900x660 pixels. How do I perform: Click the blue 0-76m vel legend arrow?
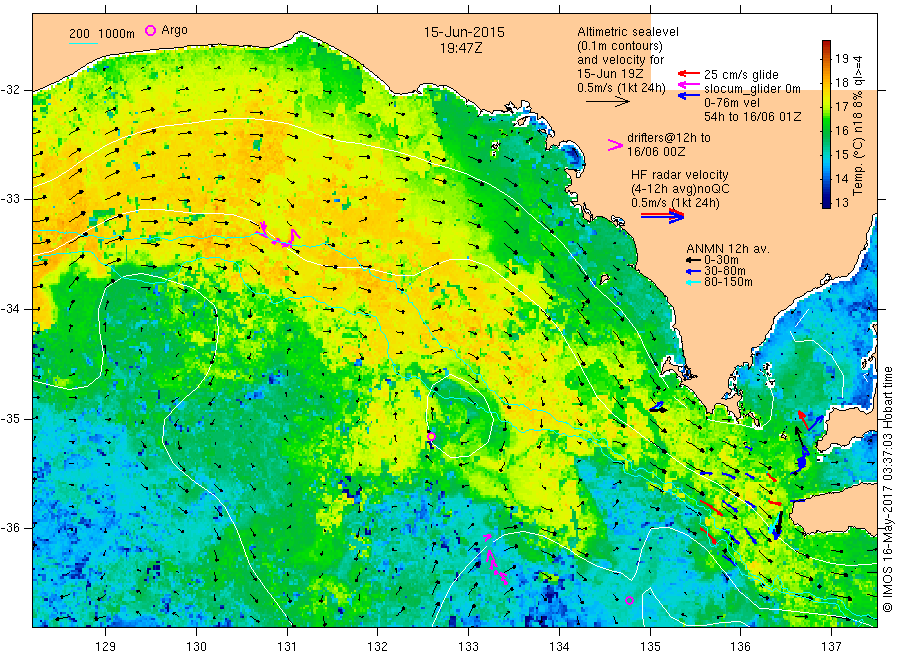coord(688,95)
